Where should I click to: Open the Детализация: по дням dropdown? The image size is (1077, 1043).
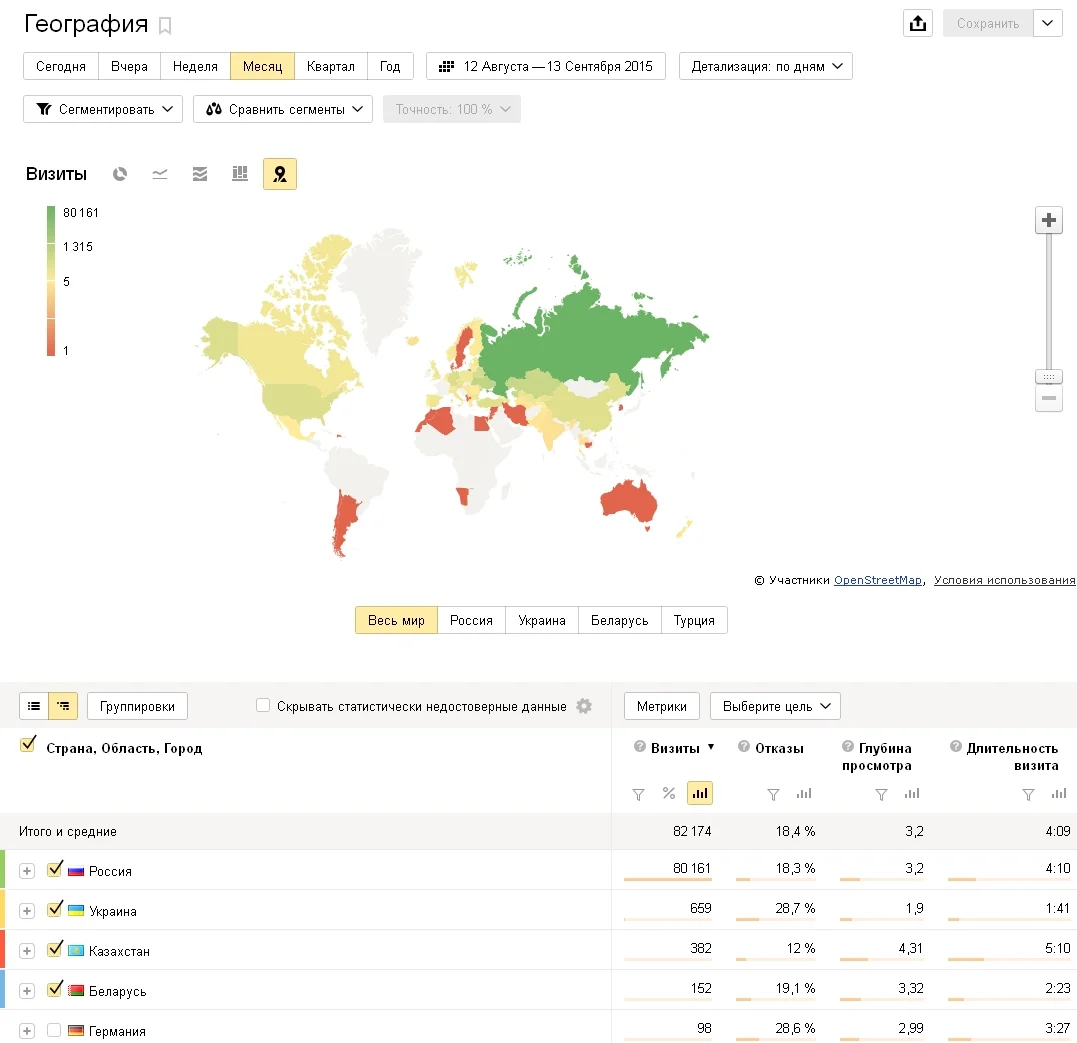click(766, 67)
